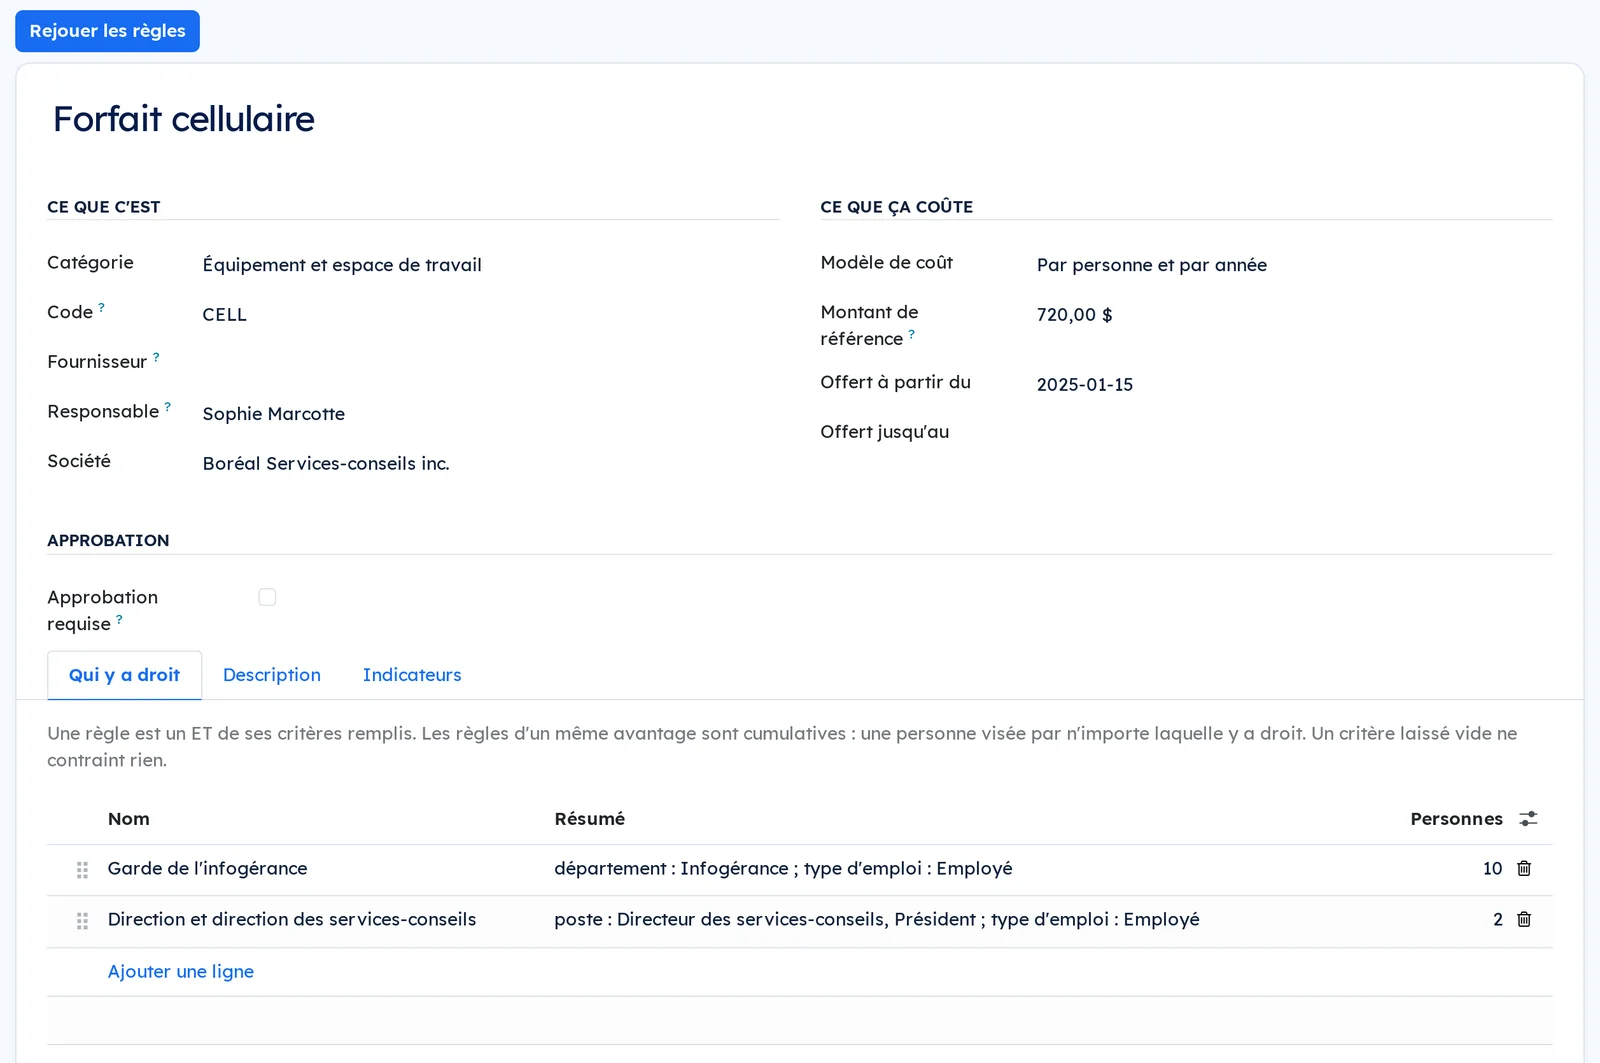This screenshot has width=1600, height=1063.
Task: Toggle the Approbation requise checkbox
Action: point(267,597)
